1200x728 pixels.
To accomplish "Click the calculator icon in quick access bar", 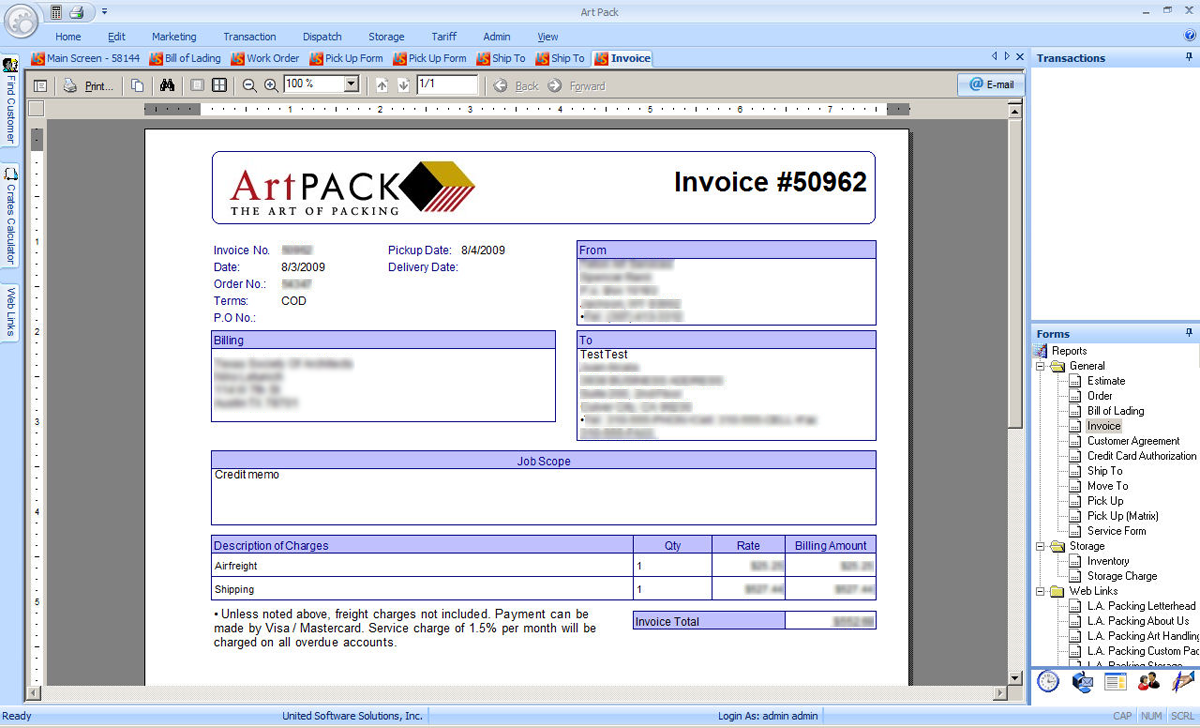I will (55, 12).
